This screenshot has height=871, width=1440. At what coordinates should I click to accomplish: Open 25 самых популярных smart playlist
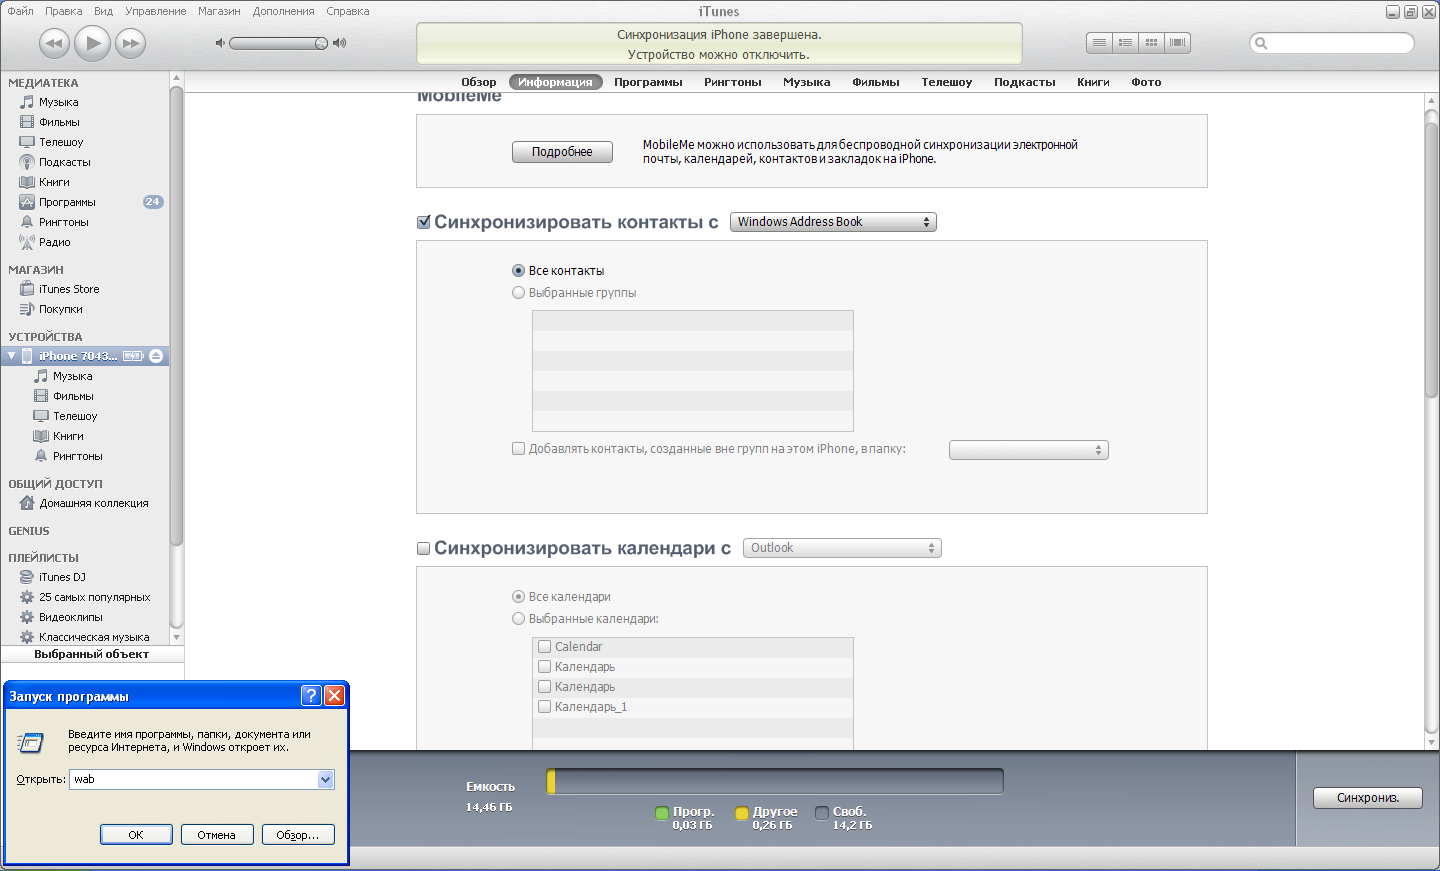(94, 597)
